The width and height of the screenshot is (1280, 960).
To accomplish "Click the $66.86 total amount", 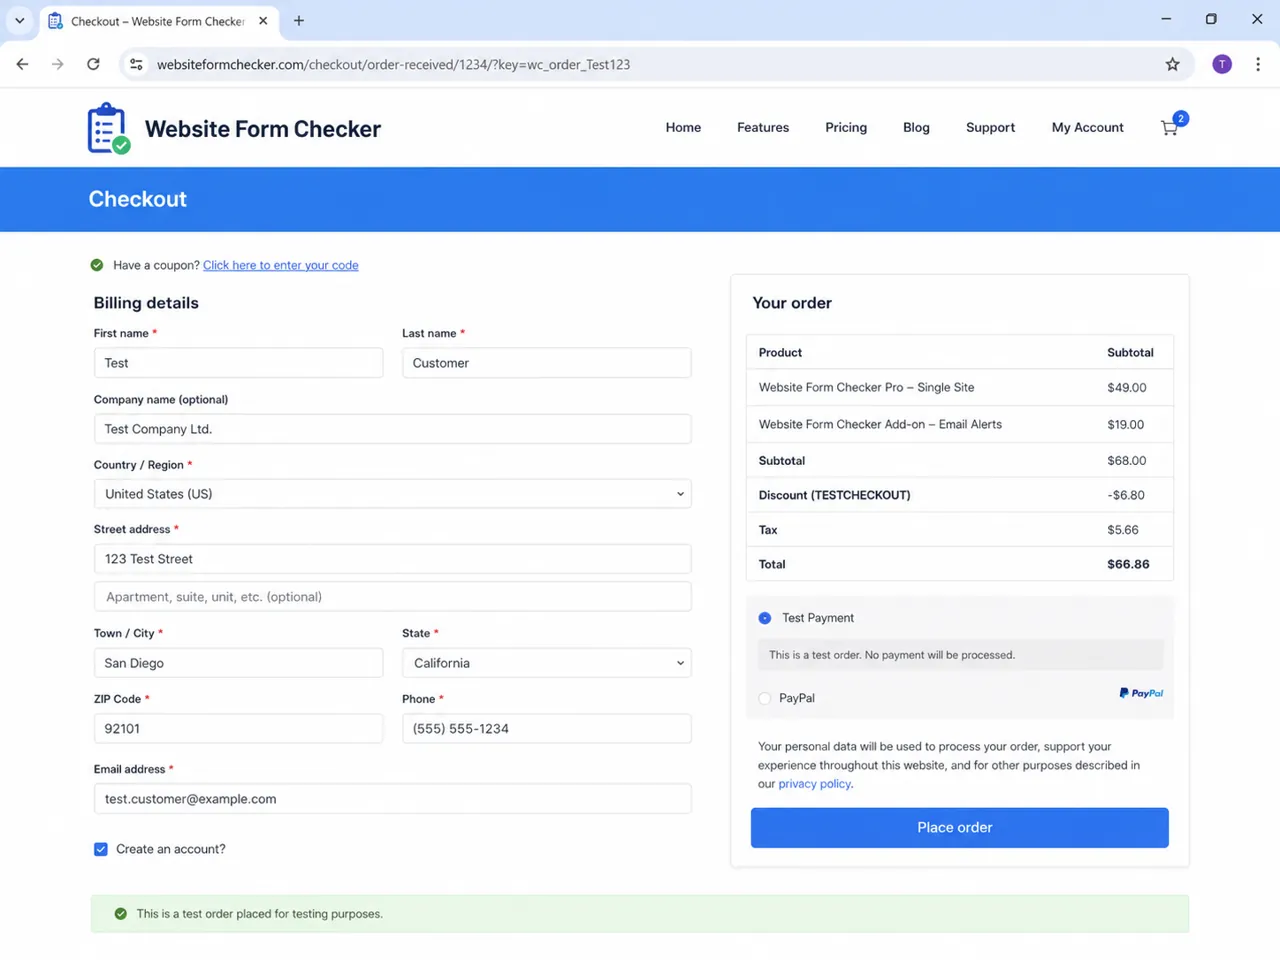I will (x=1128, y=564).
